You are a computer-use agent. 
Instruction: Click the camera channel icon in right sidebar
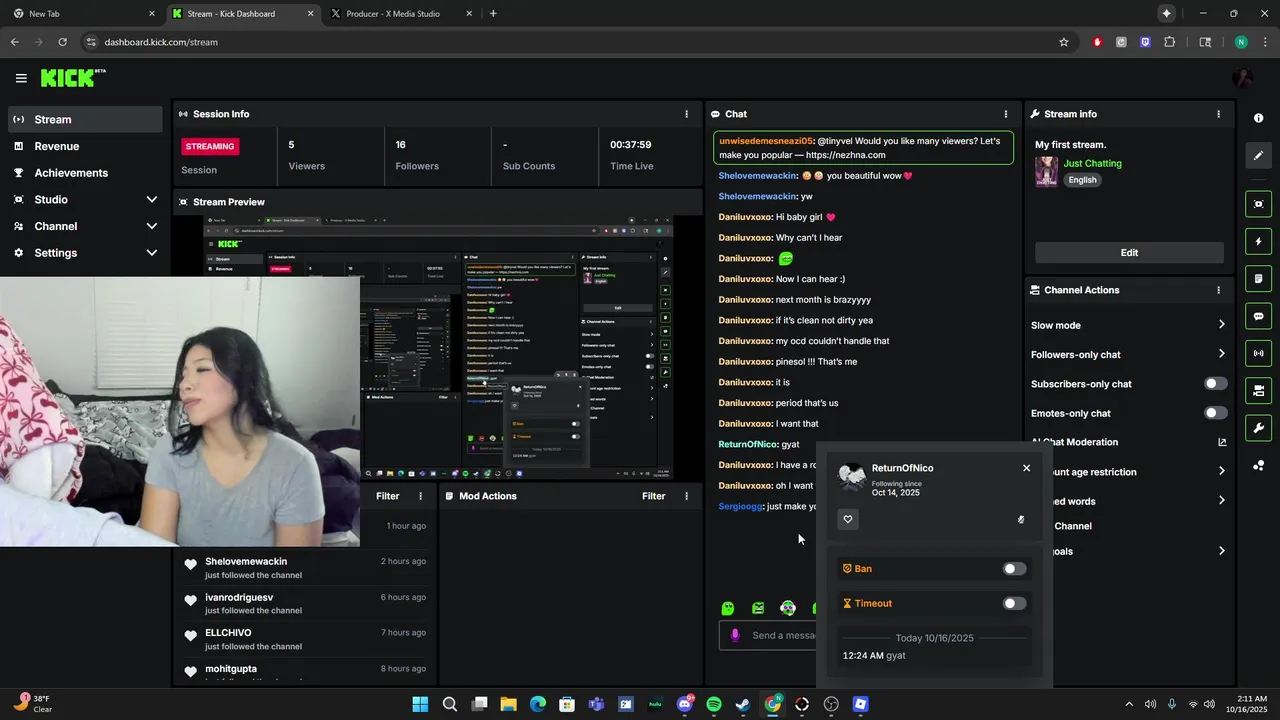tap(1258, 390)
